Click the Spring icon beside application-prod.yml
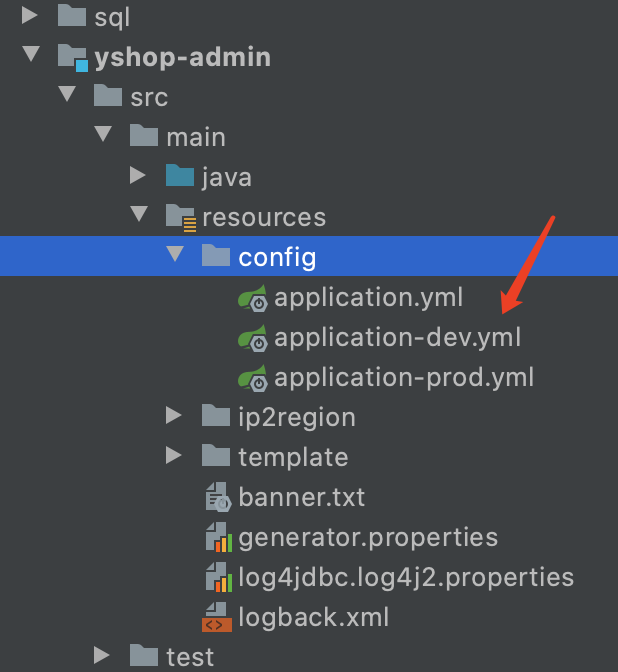 (x=253, y=378)
